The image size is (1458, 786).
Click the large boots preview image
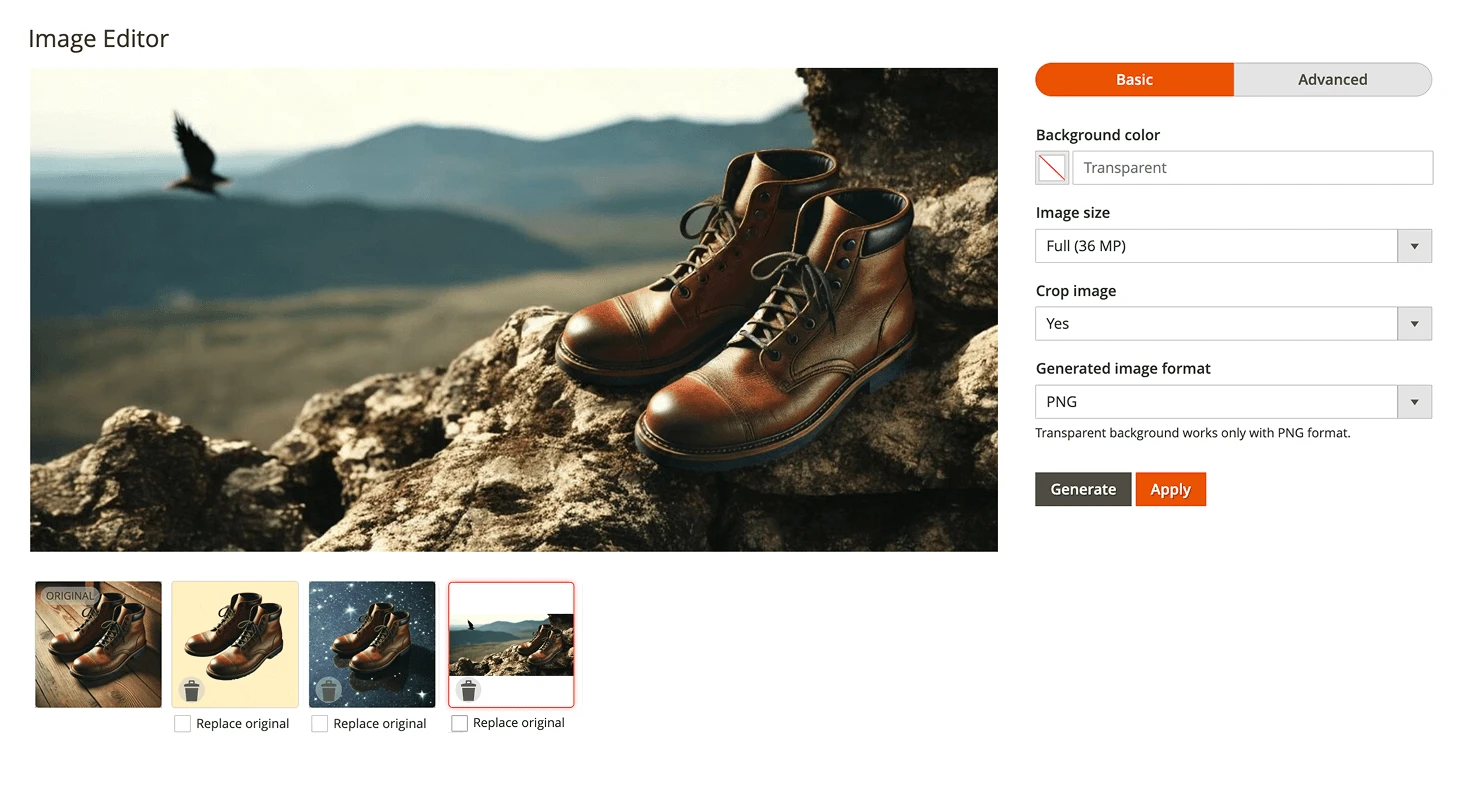tap(514, 309)
